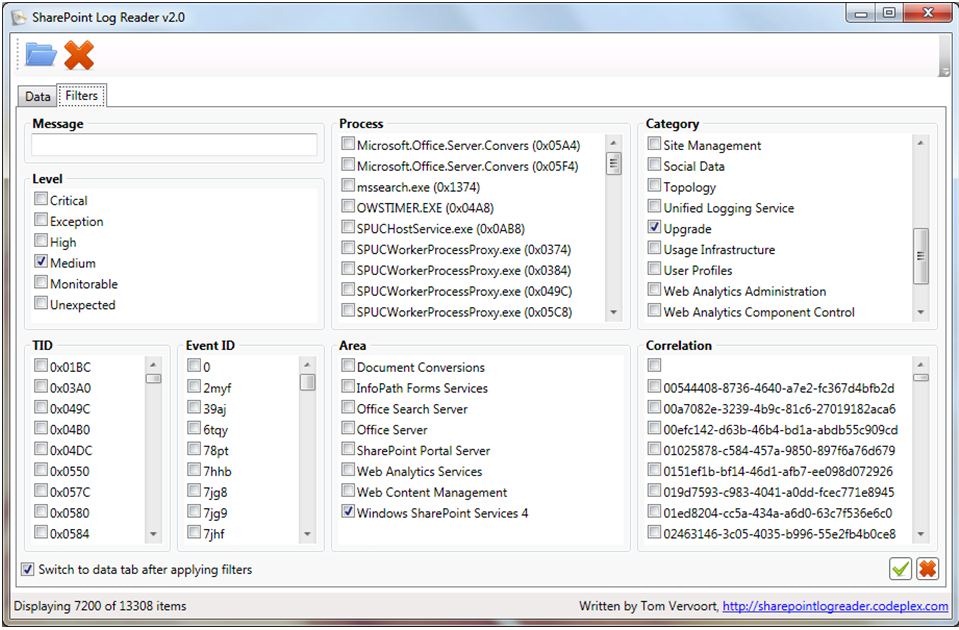This screenshot has width=959, height=630.
Task: Uncheck Windows SharePoint Services 4 area
Action: [348, 511]
